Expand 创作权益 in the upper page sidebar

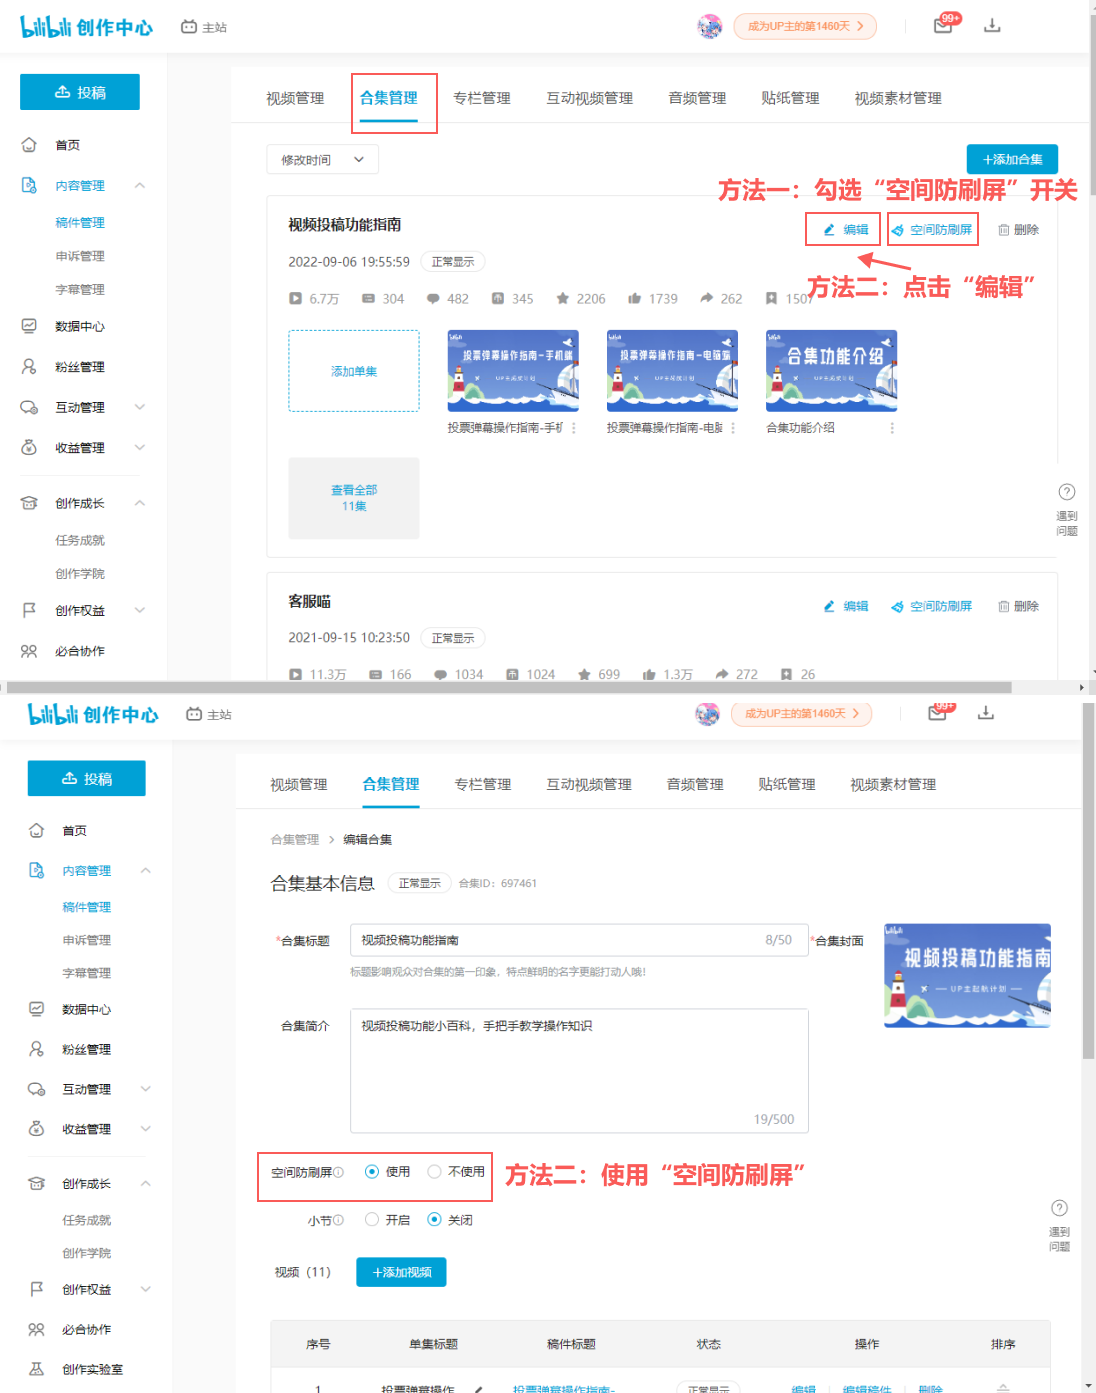(140, 610)
